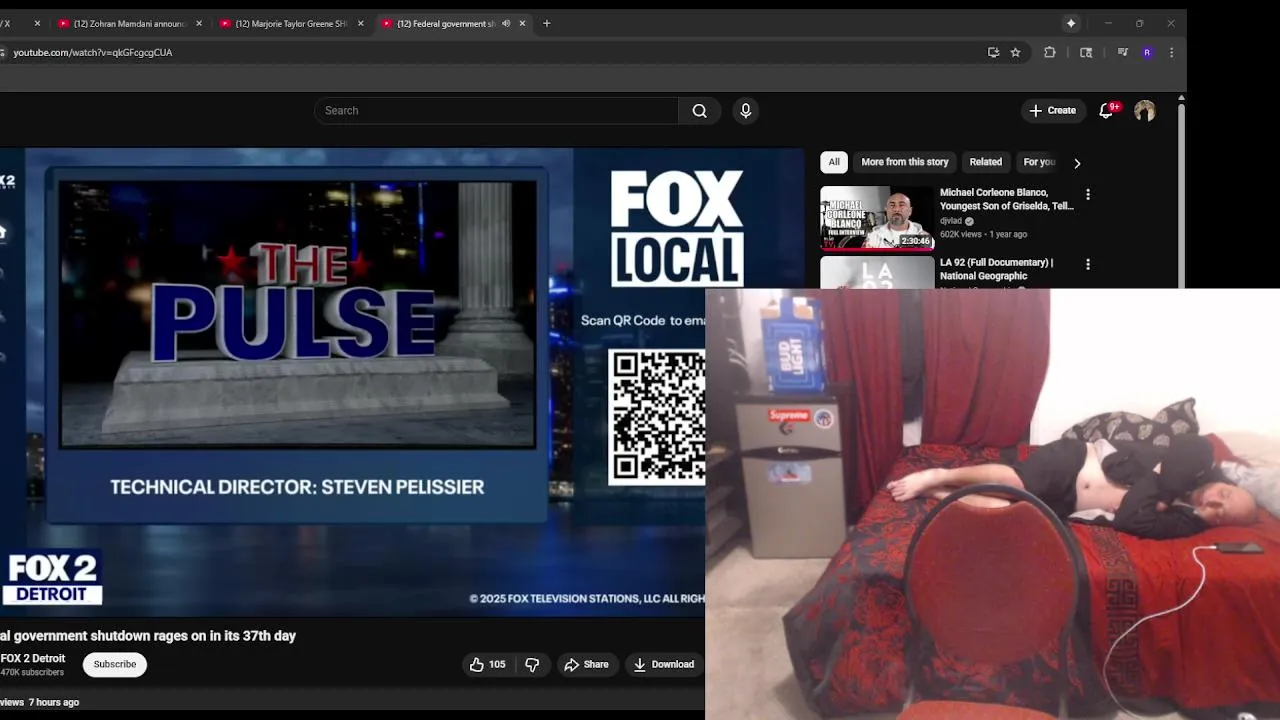The width and height of the screenshot is (1280, 720).
Task: Show more filter chips with right chevron
Action: [1077, 163]
